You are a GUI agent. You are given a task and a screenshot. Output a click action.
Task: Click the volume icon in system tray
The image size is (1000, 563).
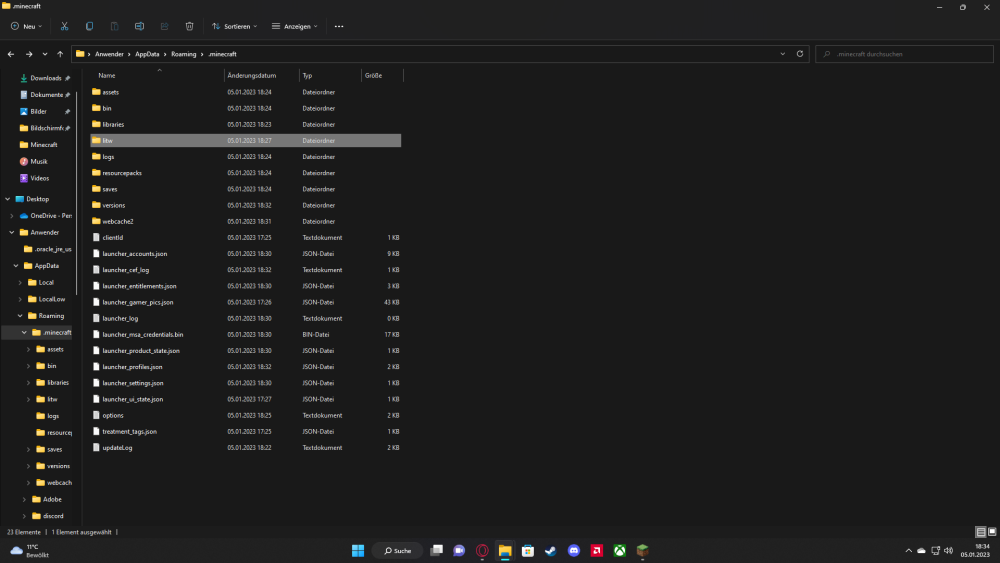pos(948,550)
